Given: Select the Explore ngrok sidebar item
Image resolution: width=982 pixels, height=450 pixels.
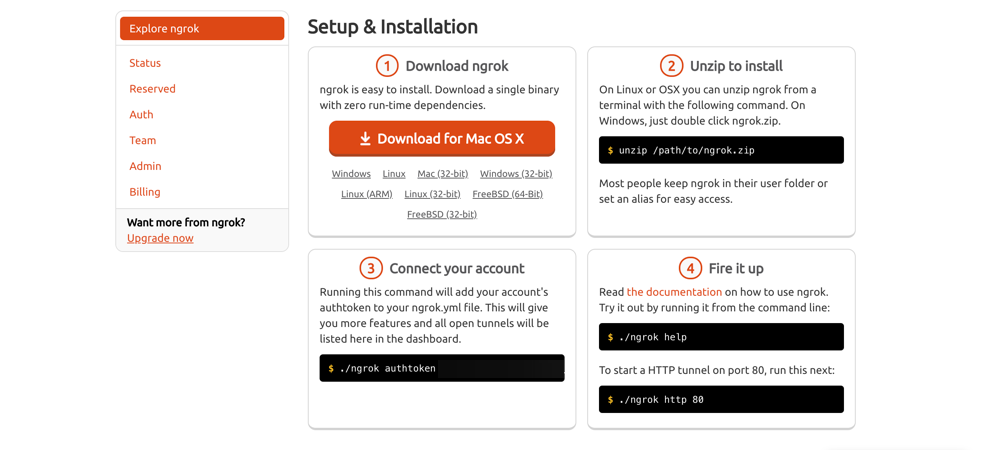Looking at the screenshot, I should (202, 29).
